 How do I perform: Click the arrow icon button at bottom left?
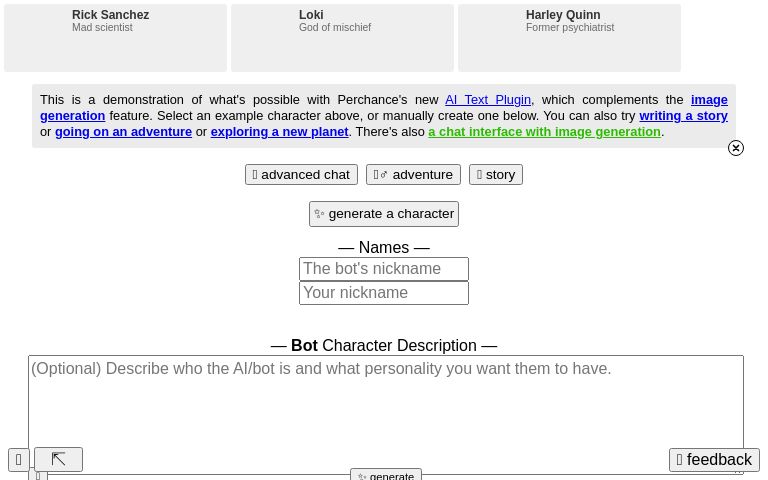[x=58, y=460]
